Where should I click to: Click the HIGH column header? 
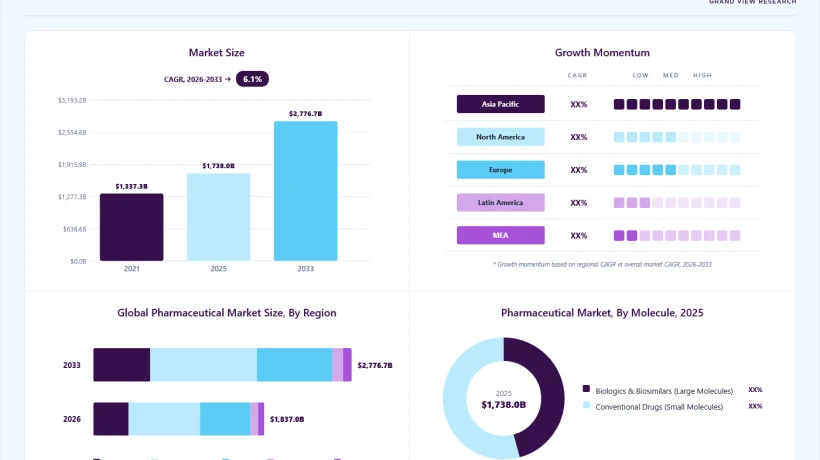click(702, 75)
